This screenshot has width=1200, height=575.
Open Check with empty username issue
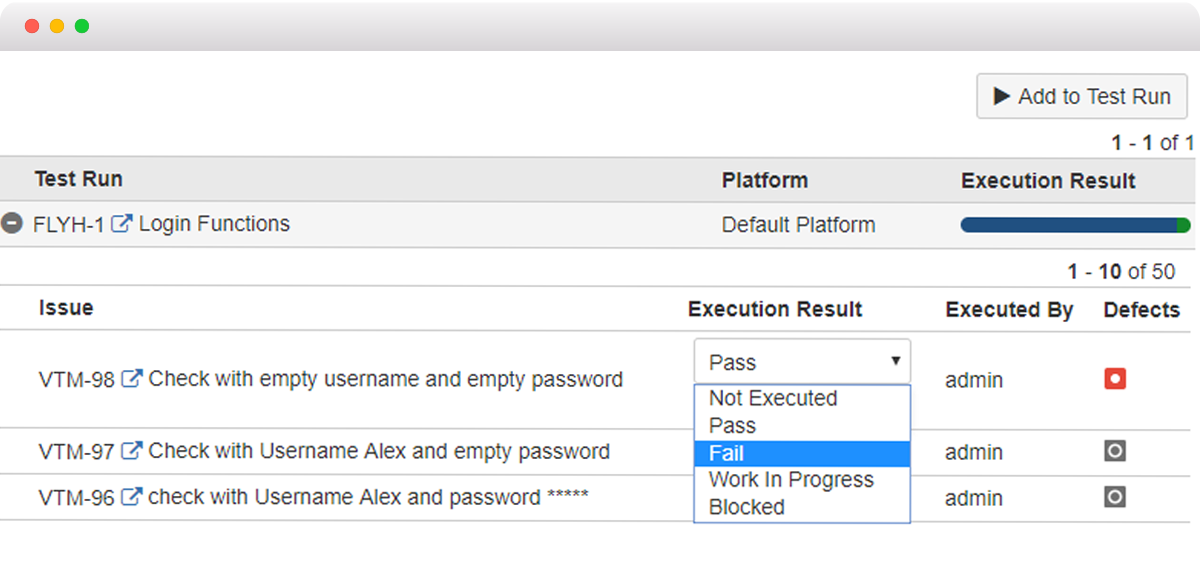coord(386,380)
